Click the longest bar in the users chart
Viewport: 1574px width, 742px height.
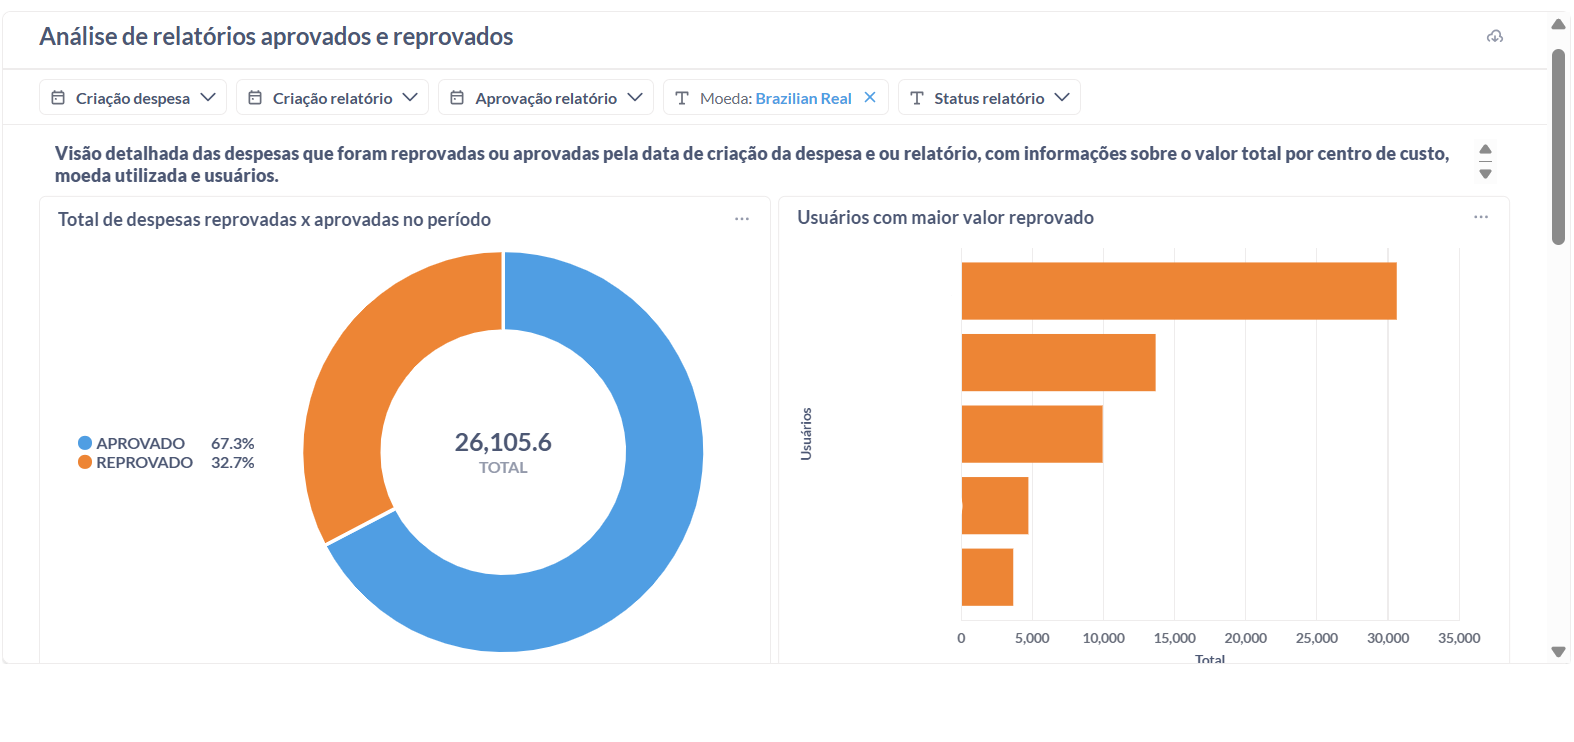[x=1178, y=291]
